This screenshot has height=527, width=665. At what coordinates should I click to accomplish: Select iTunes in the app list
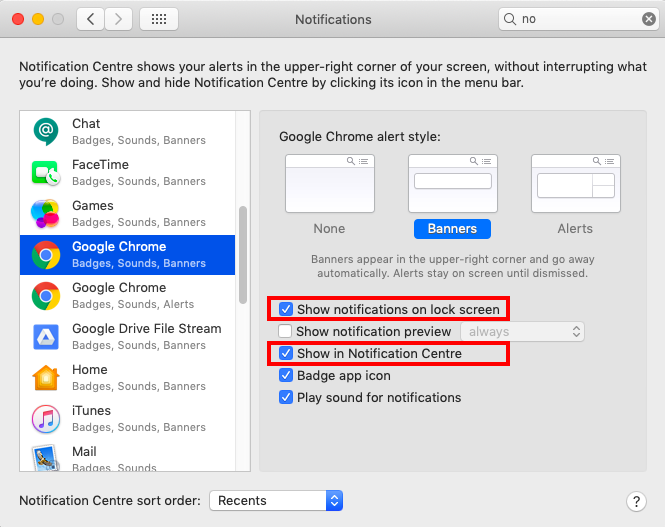(127, 419)
